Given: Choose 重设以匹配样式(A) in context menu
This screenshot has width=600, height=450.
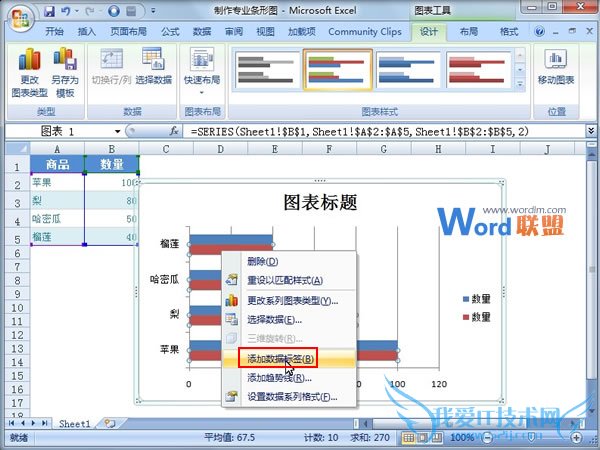Looking at the screenshot, I should 289,280.
